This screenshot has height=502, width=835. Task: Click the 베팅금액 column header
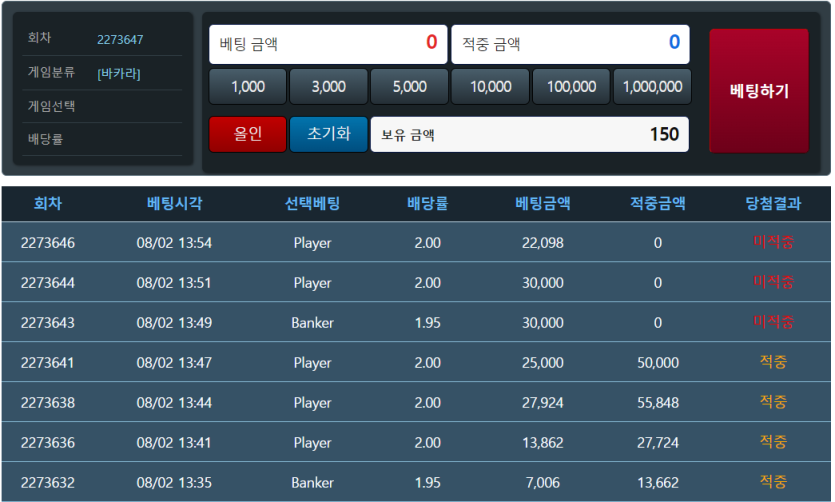tap(543, 203)
